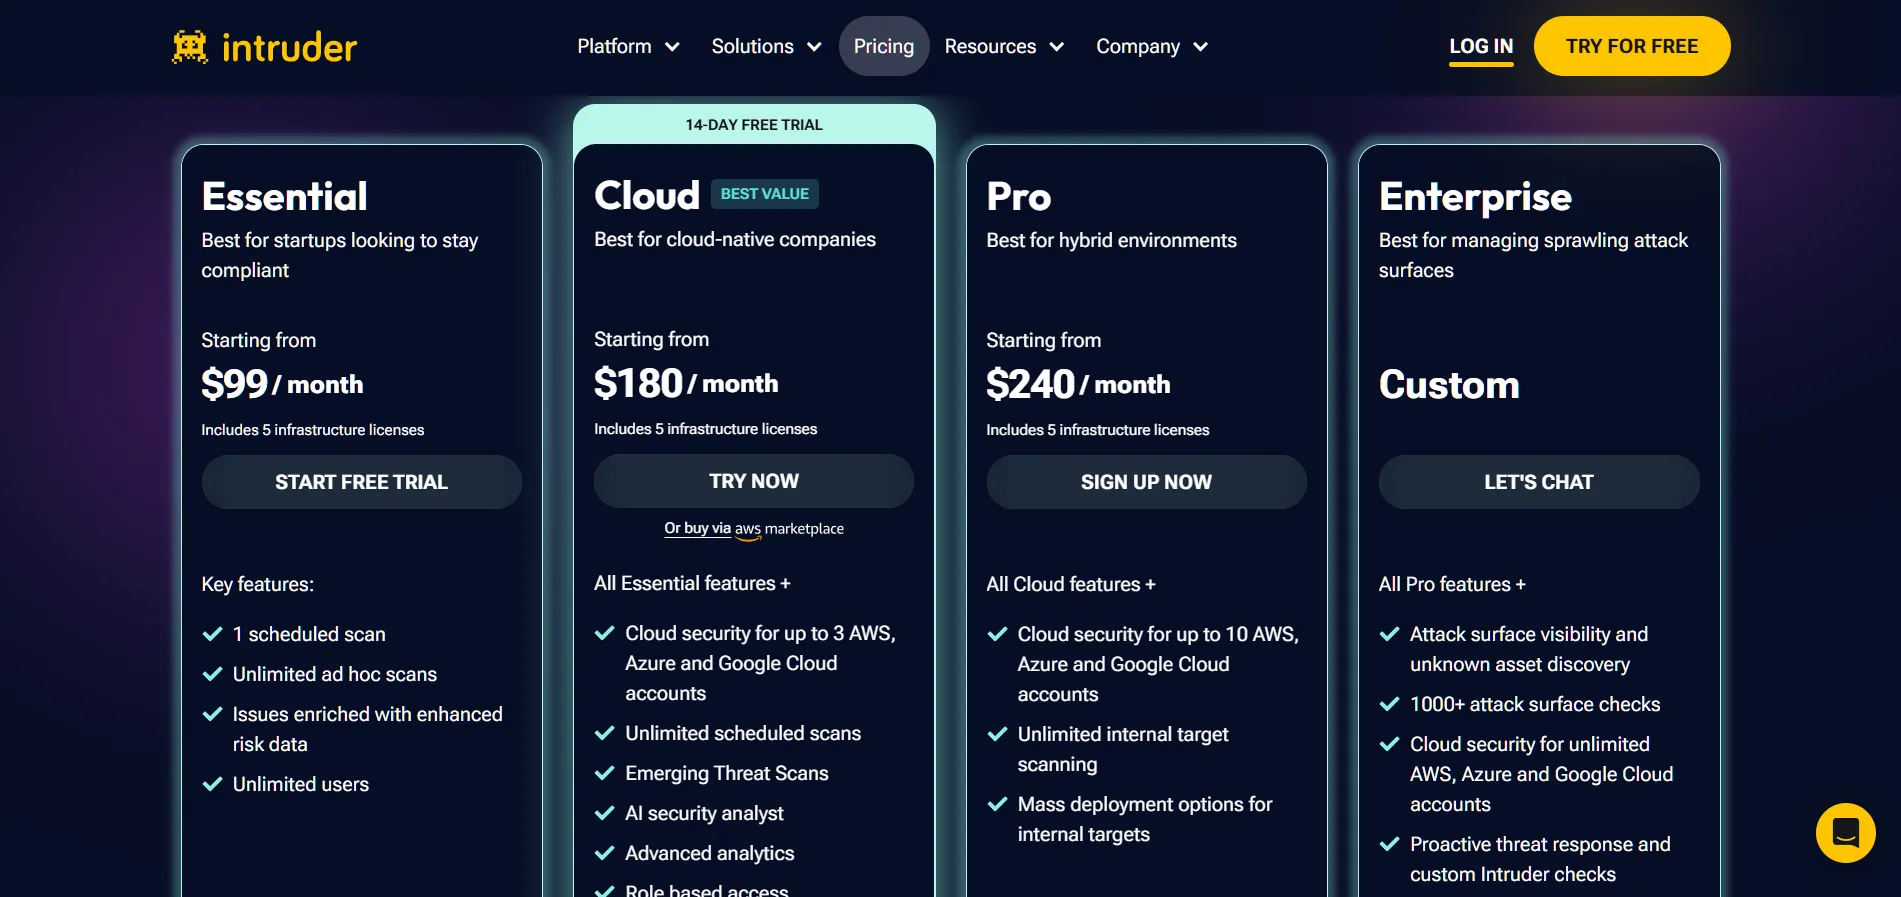Click START FREE TRIAL on Essential plan
The height and width of the screenshot is (897, 1901).
(x=362, y=482)
